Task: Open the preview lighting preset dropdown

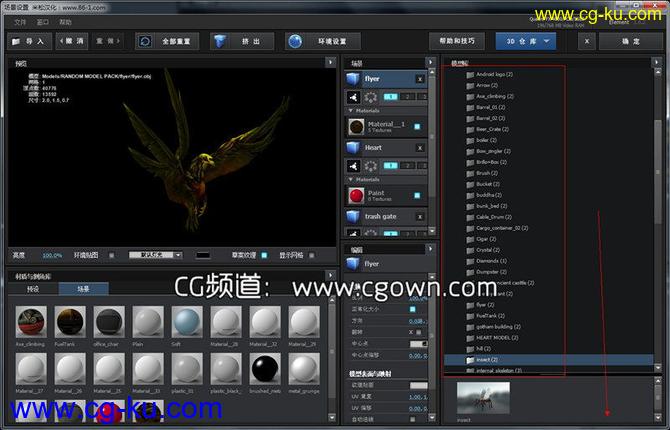Action: pos(156,255)
